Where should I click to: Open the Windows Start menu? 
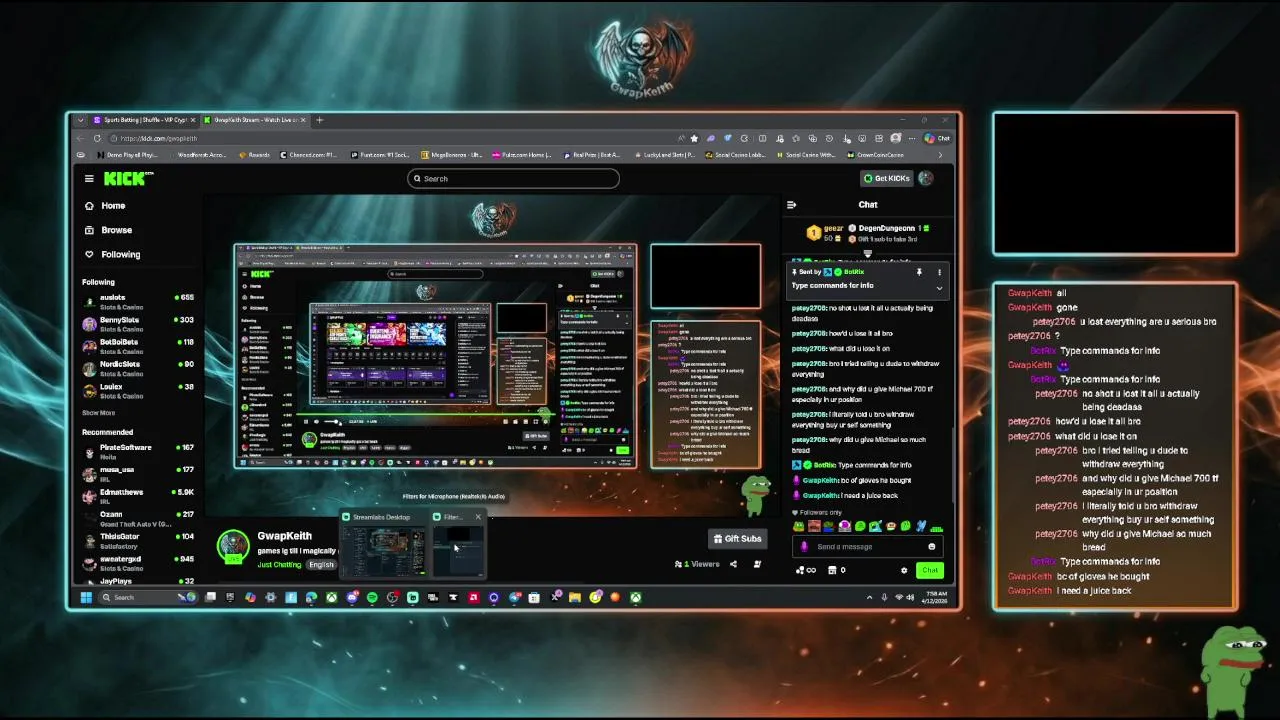tap(86, 598)
